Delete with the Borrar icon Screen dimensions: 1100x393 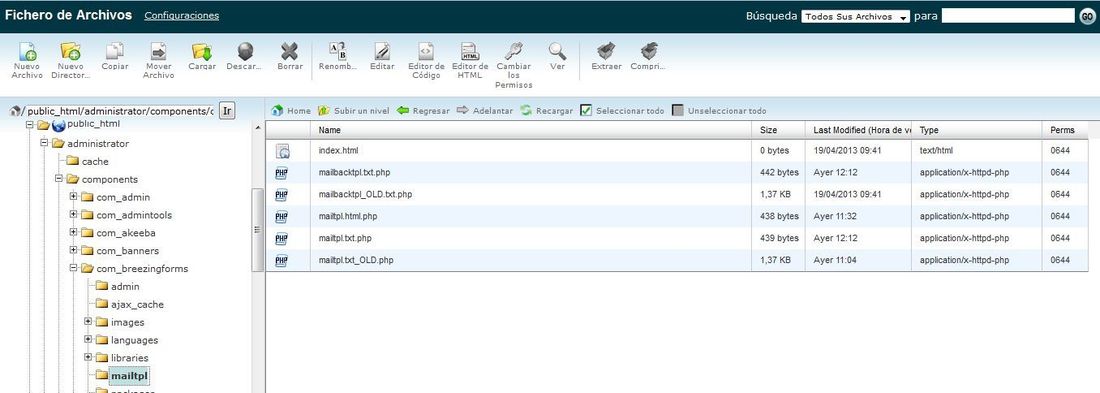tap(289, 52)
